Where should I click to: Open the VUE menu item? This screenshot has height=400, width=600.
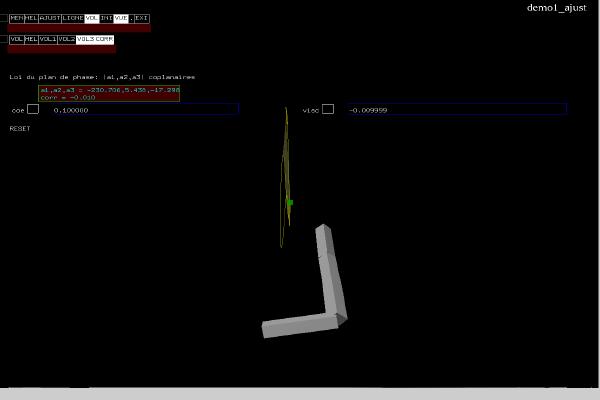click(x=121, y=18)
